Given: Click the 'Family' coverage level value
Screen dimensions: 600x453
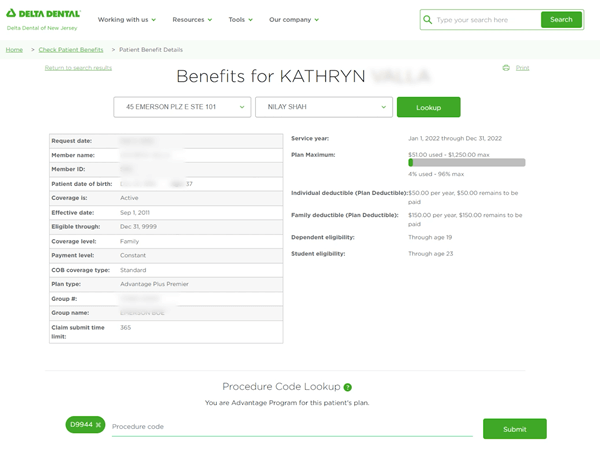Looking at the screenshot, I should click(129, 241).
